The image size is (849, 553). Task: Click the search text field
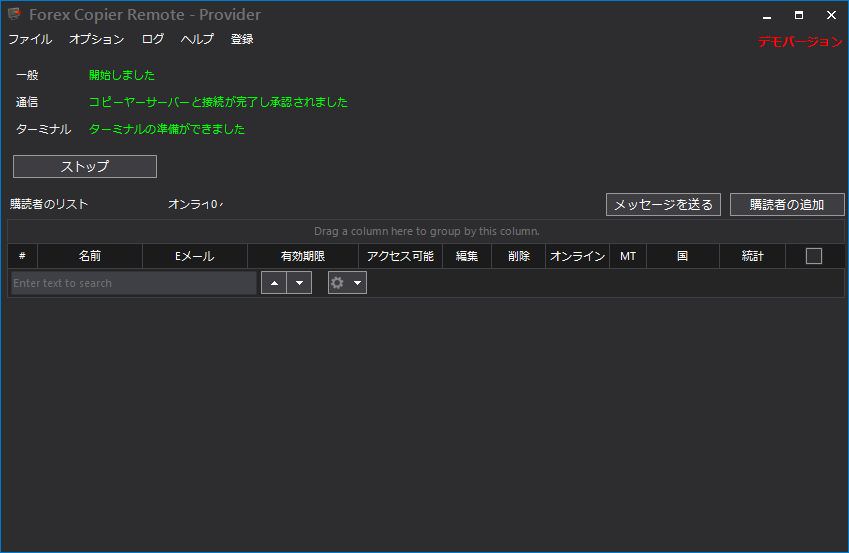coord(134,283)
